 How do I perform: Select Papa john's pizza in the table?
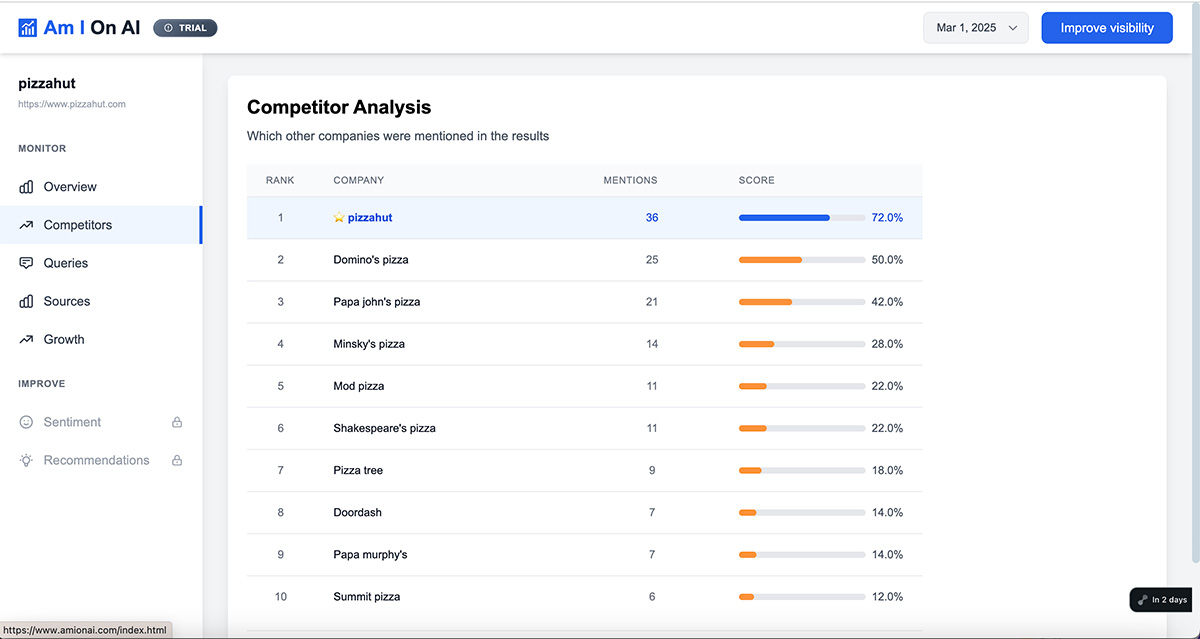click(x=377, y=302)
